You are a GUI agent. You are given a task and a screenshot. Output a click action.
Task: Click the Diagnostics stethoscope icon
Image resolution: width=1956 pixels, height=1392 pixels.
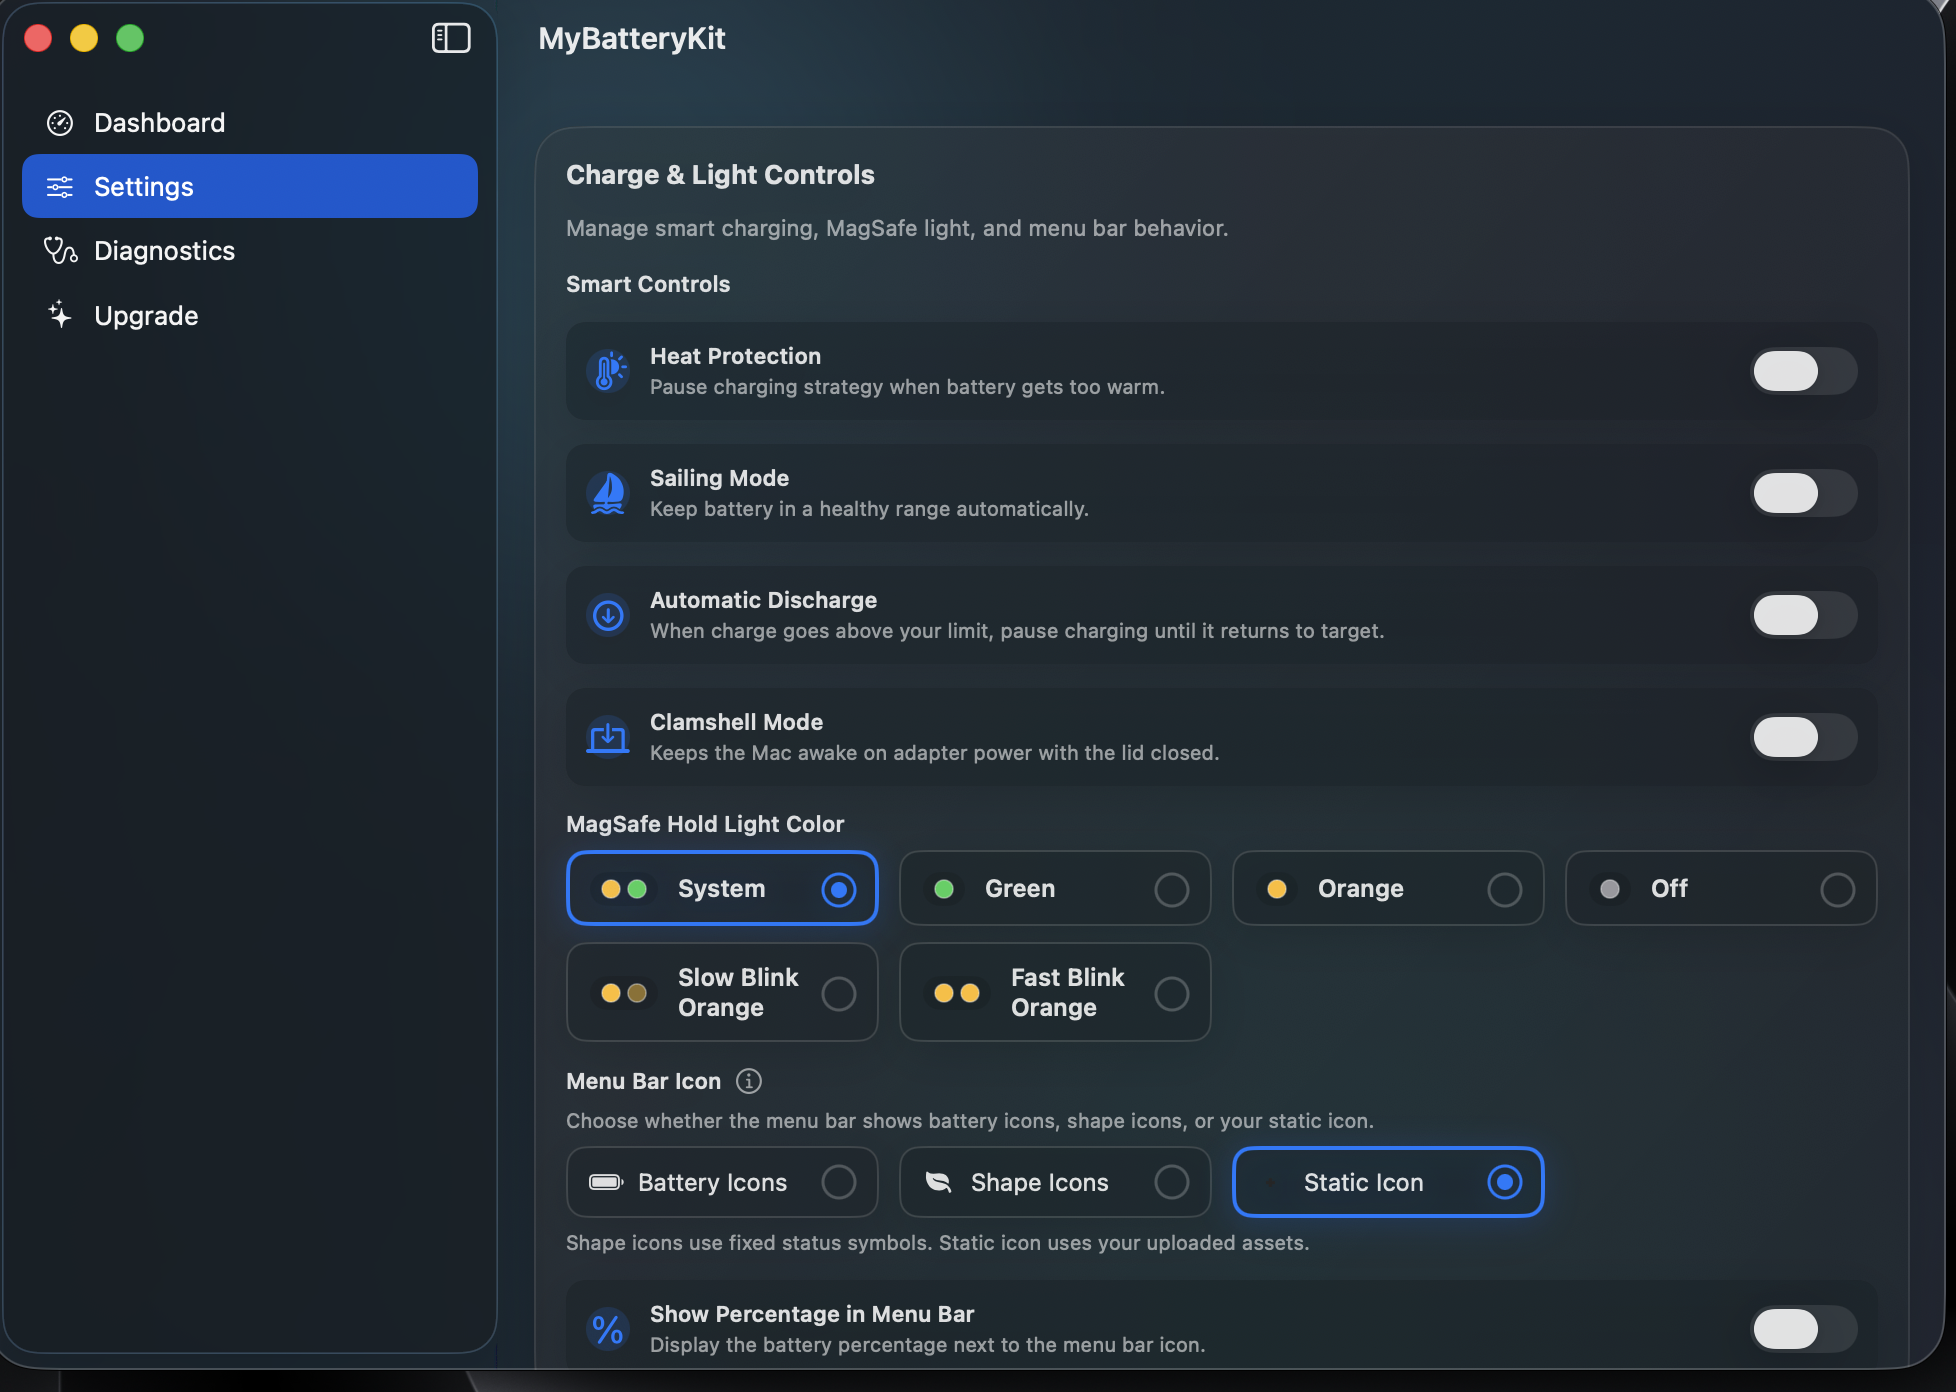[60, 250]
